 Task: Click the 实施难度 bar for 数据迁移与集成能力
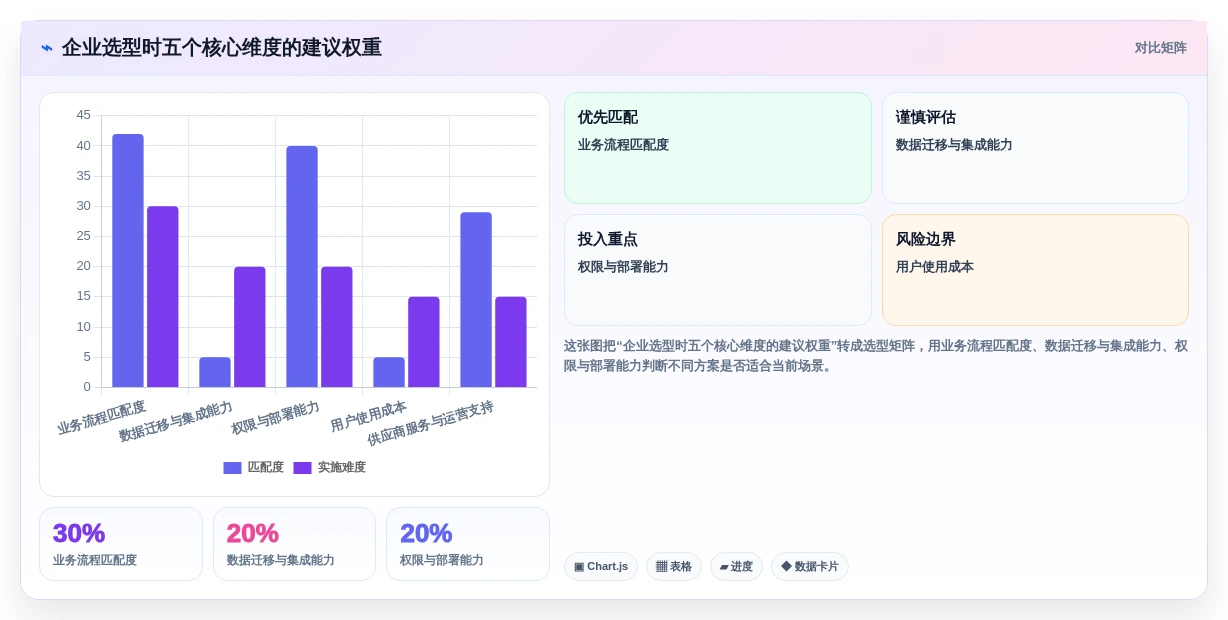click(250, 327)
